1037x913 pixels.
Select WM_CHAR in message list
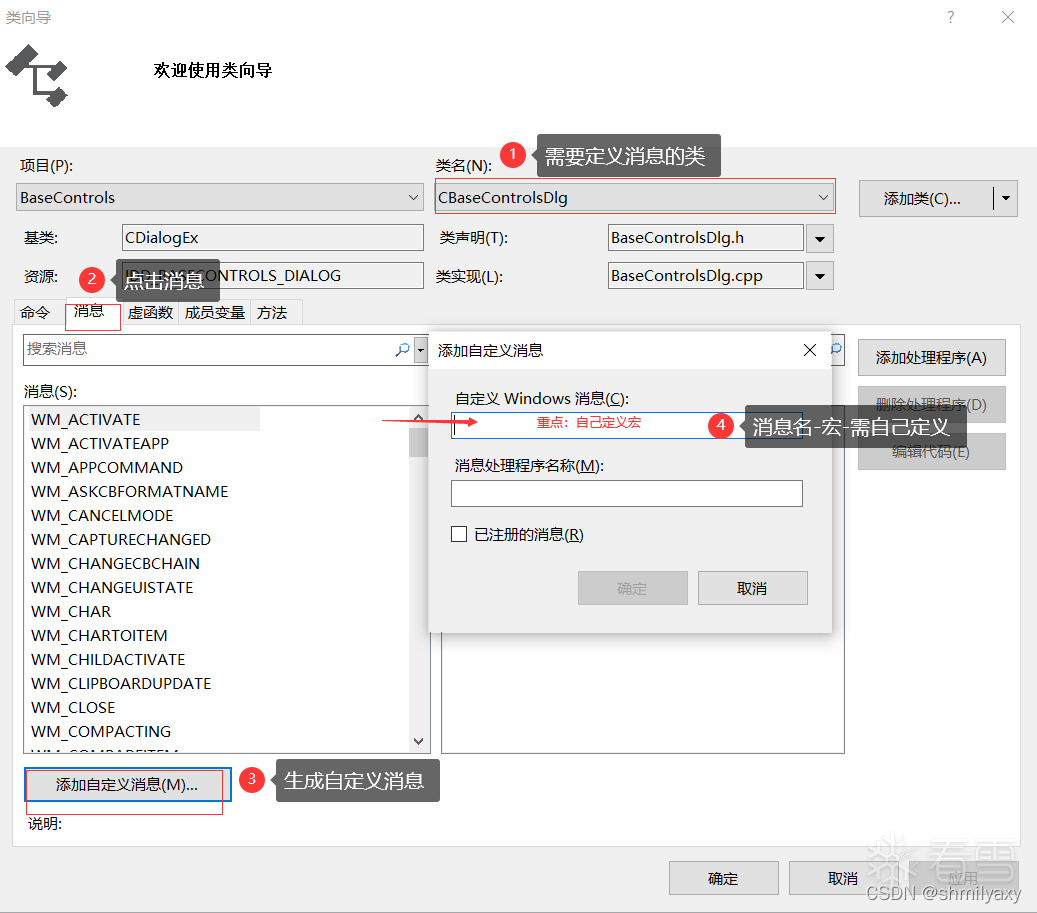(x=71, y=612)
